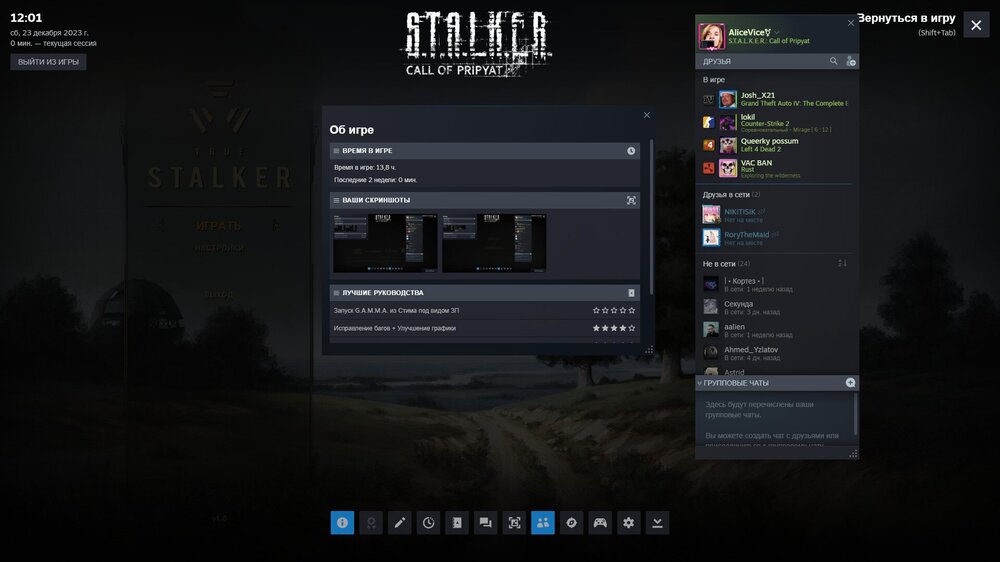Click the Ваши скриншоты section header
The image size is (1000, 562).
coord(485,200)
